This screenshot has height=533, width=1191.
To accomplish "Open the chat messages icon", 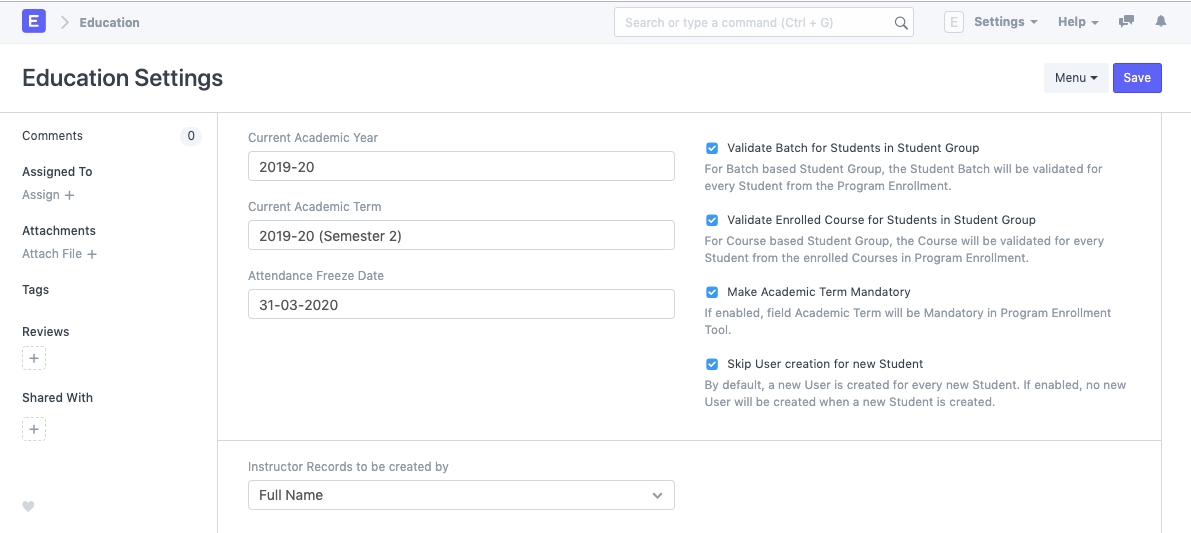I will (1126, 22).
